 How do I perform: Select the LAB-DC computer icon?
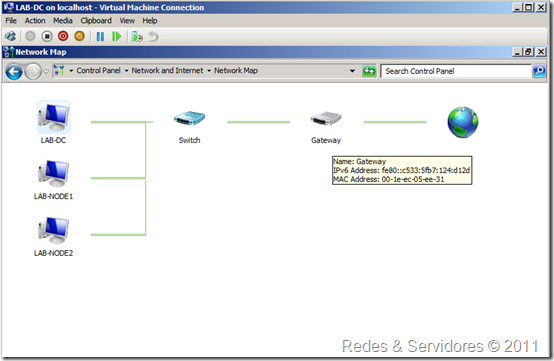(x=54, y=117)
